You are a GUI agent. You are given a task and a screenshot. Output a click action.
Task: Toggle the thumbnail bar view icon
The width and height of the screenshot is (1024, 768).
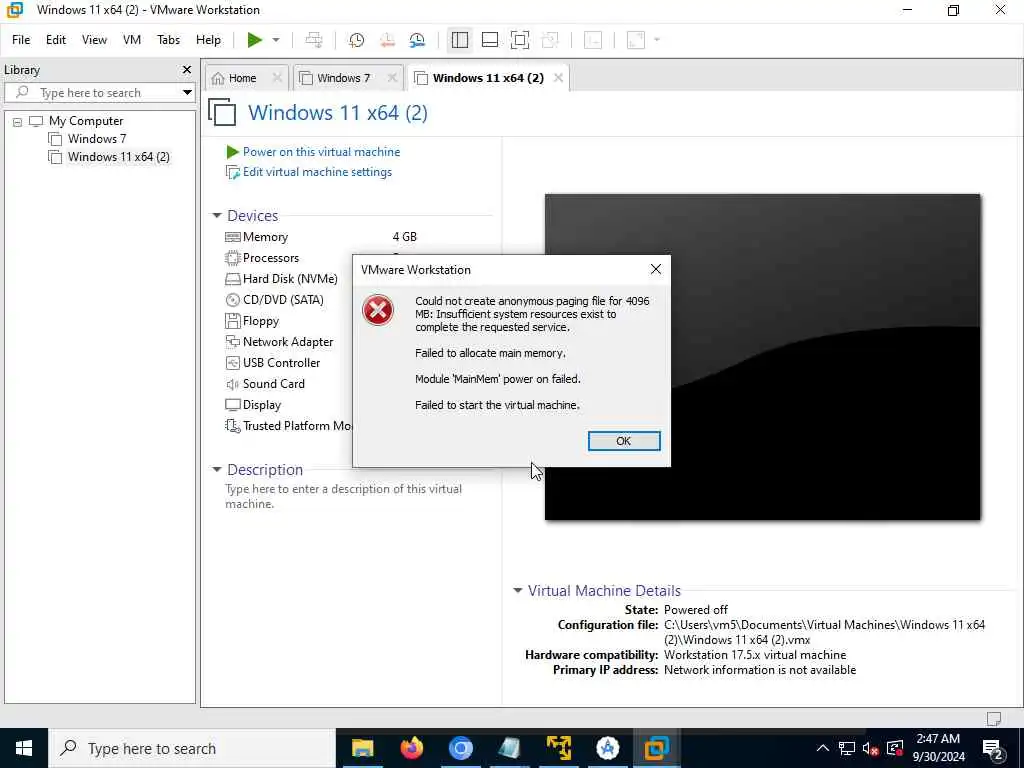pyautogui.click(x=490, y=40)
